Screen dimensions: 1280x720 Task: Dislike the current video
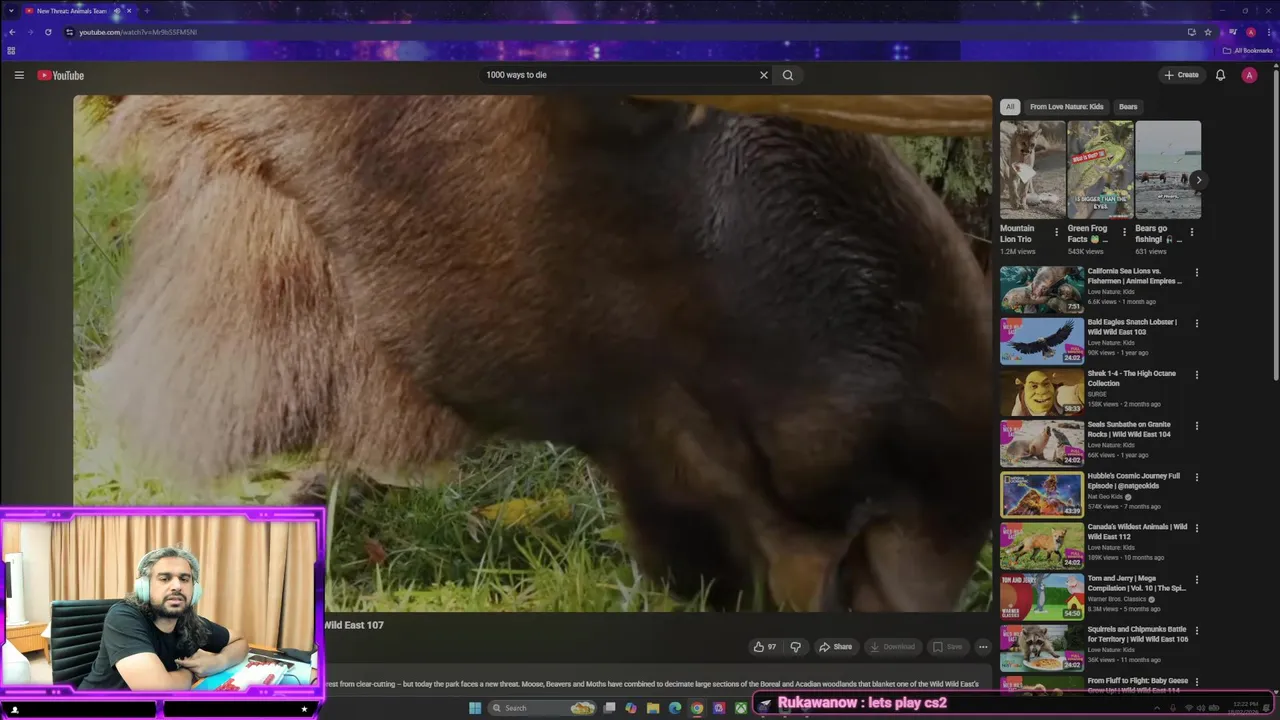(x=796, y=647)
